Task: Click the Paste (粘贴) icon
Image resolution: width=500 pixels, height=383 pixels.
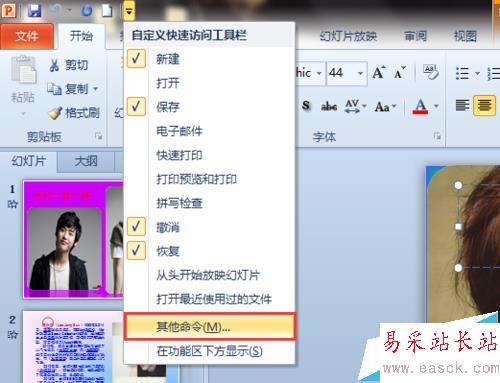Action: 23,70
